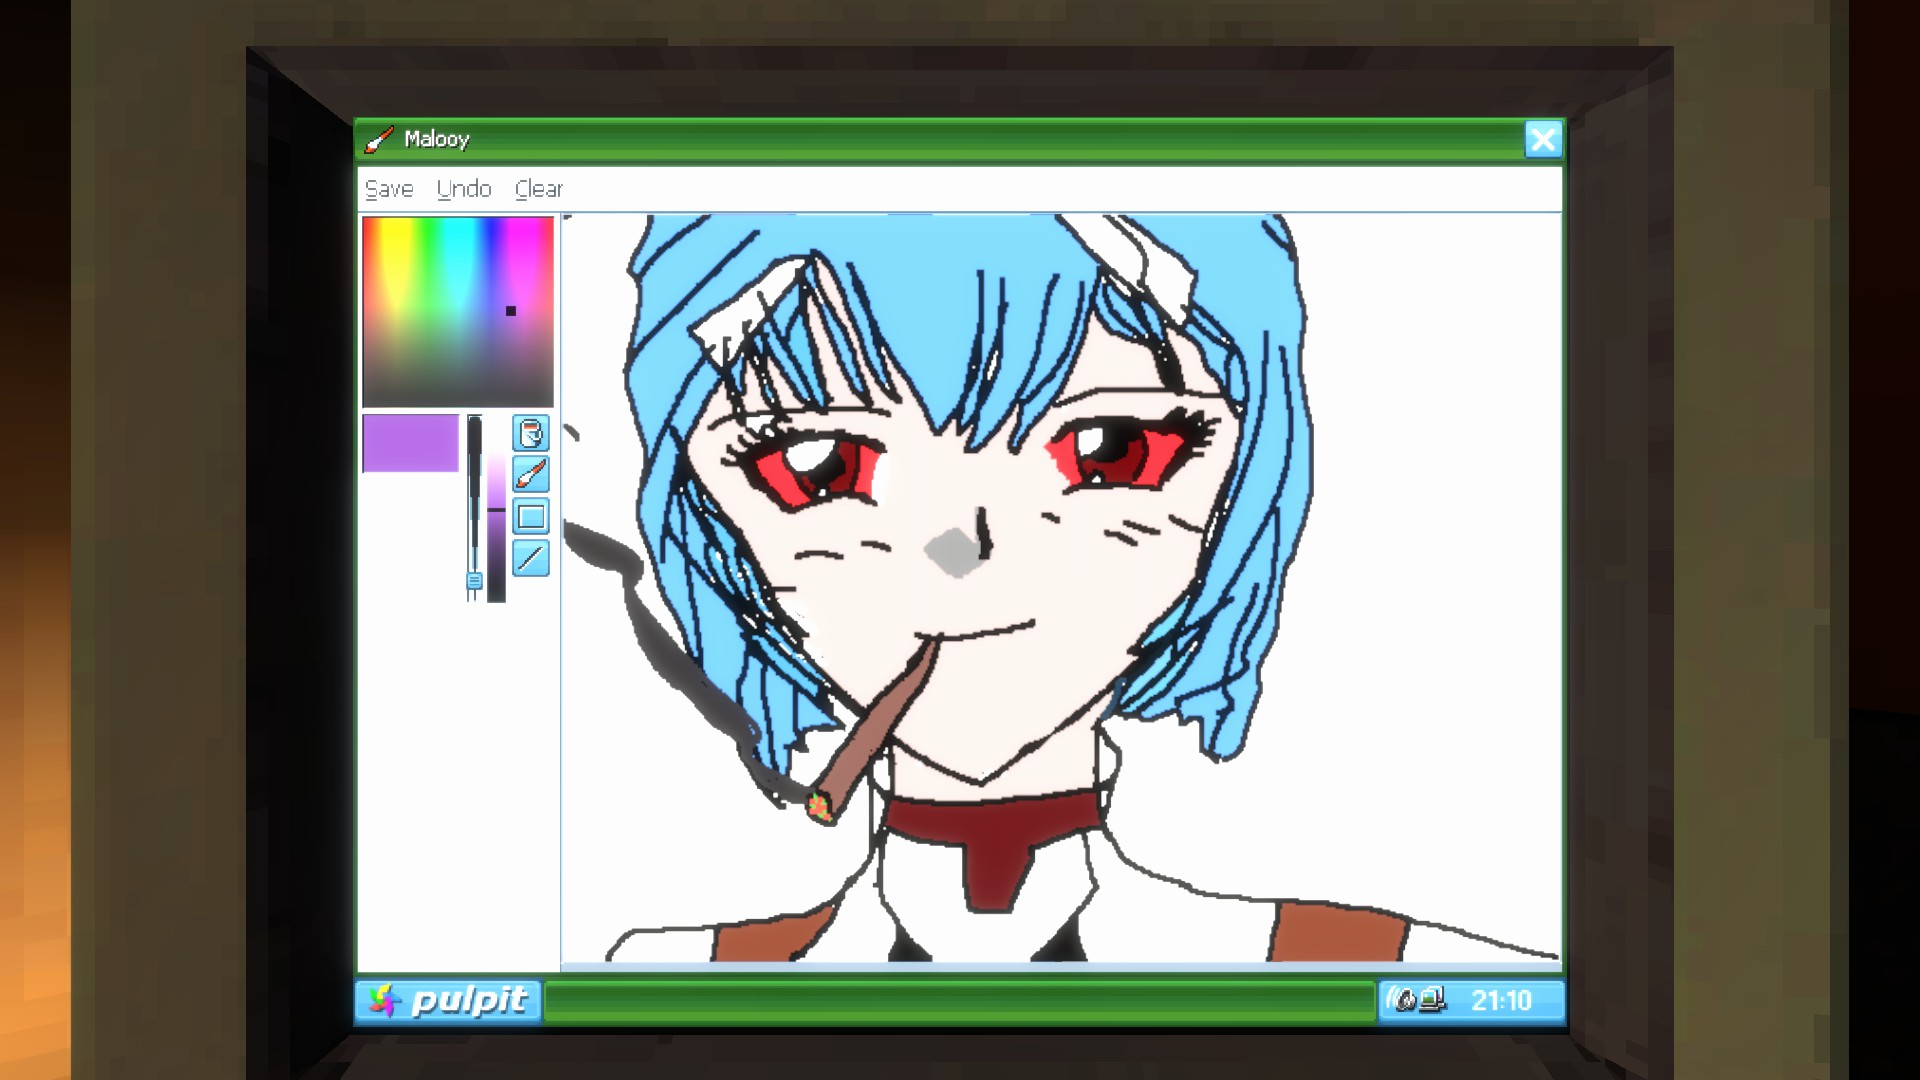Close the Malooy paint window

(x=1542, y=139)
